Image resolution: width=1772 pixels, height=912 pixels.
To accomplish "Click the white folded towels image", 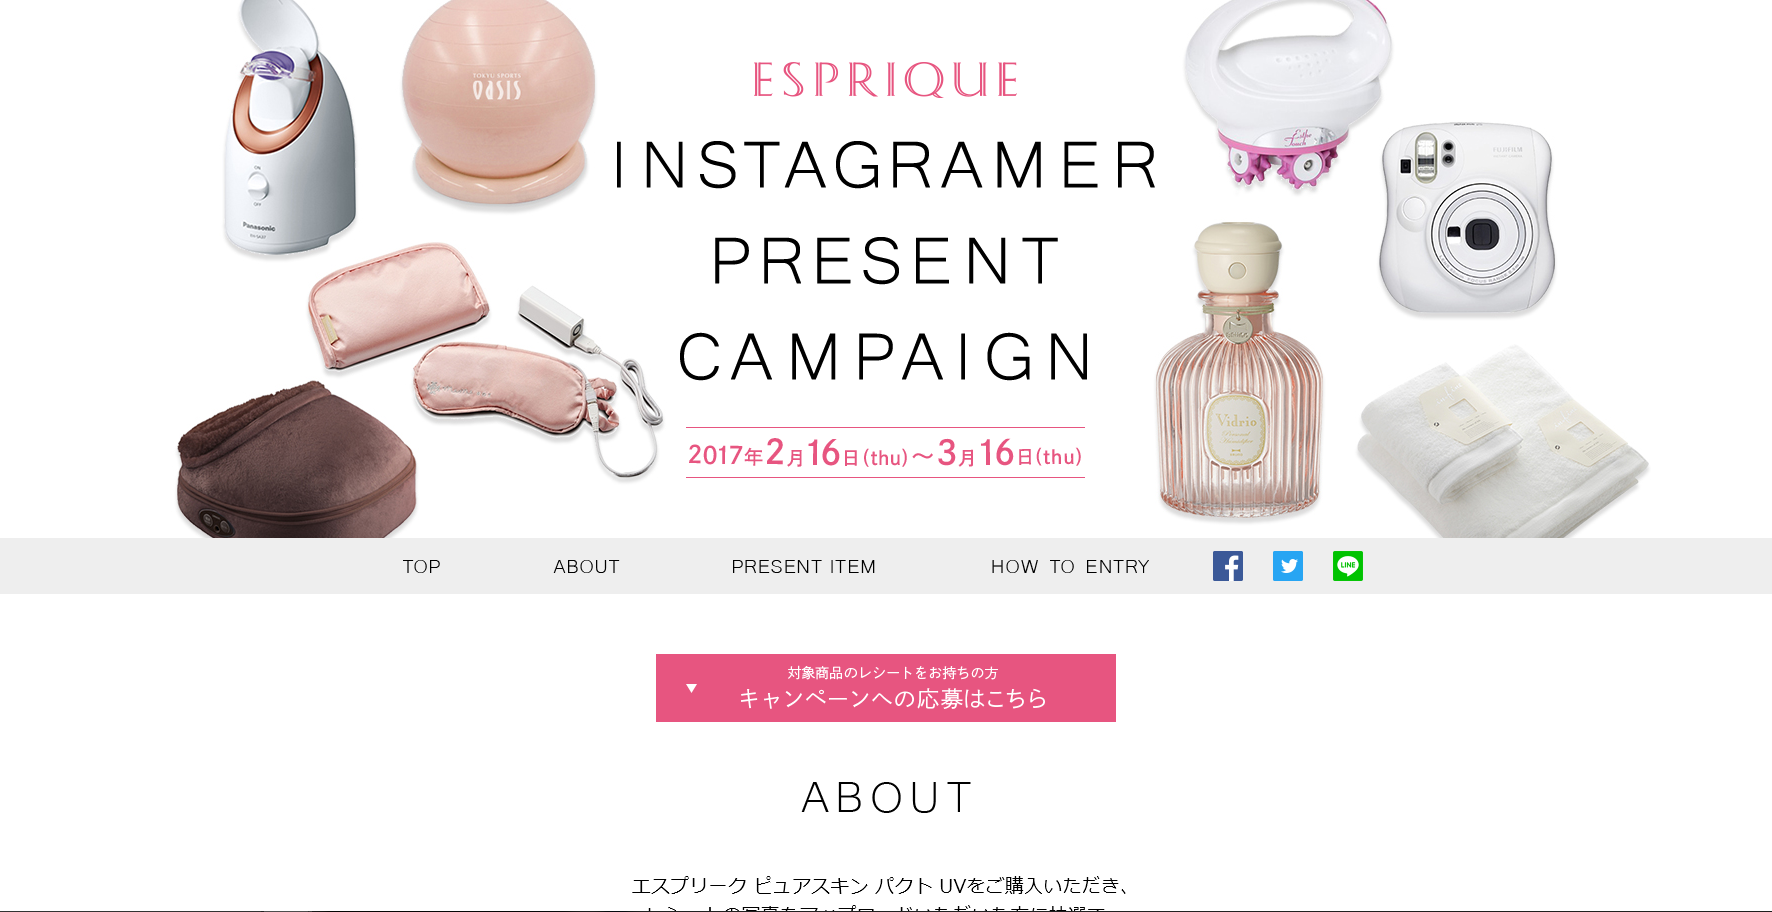I will pyautogui.click(x=1502, y=442).
